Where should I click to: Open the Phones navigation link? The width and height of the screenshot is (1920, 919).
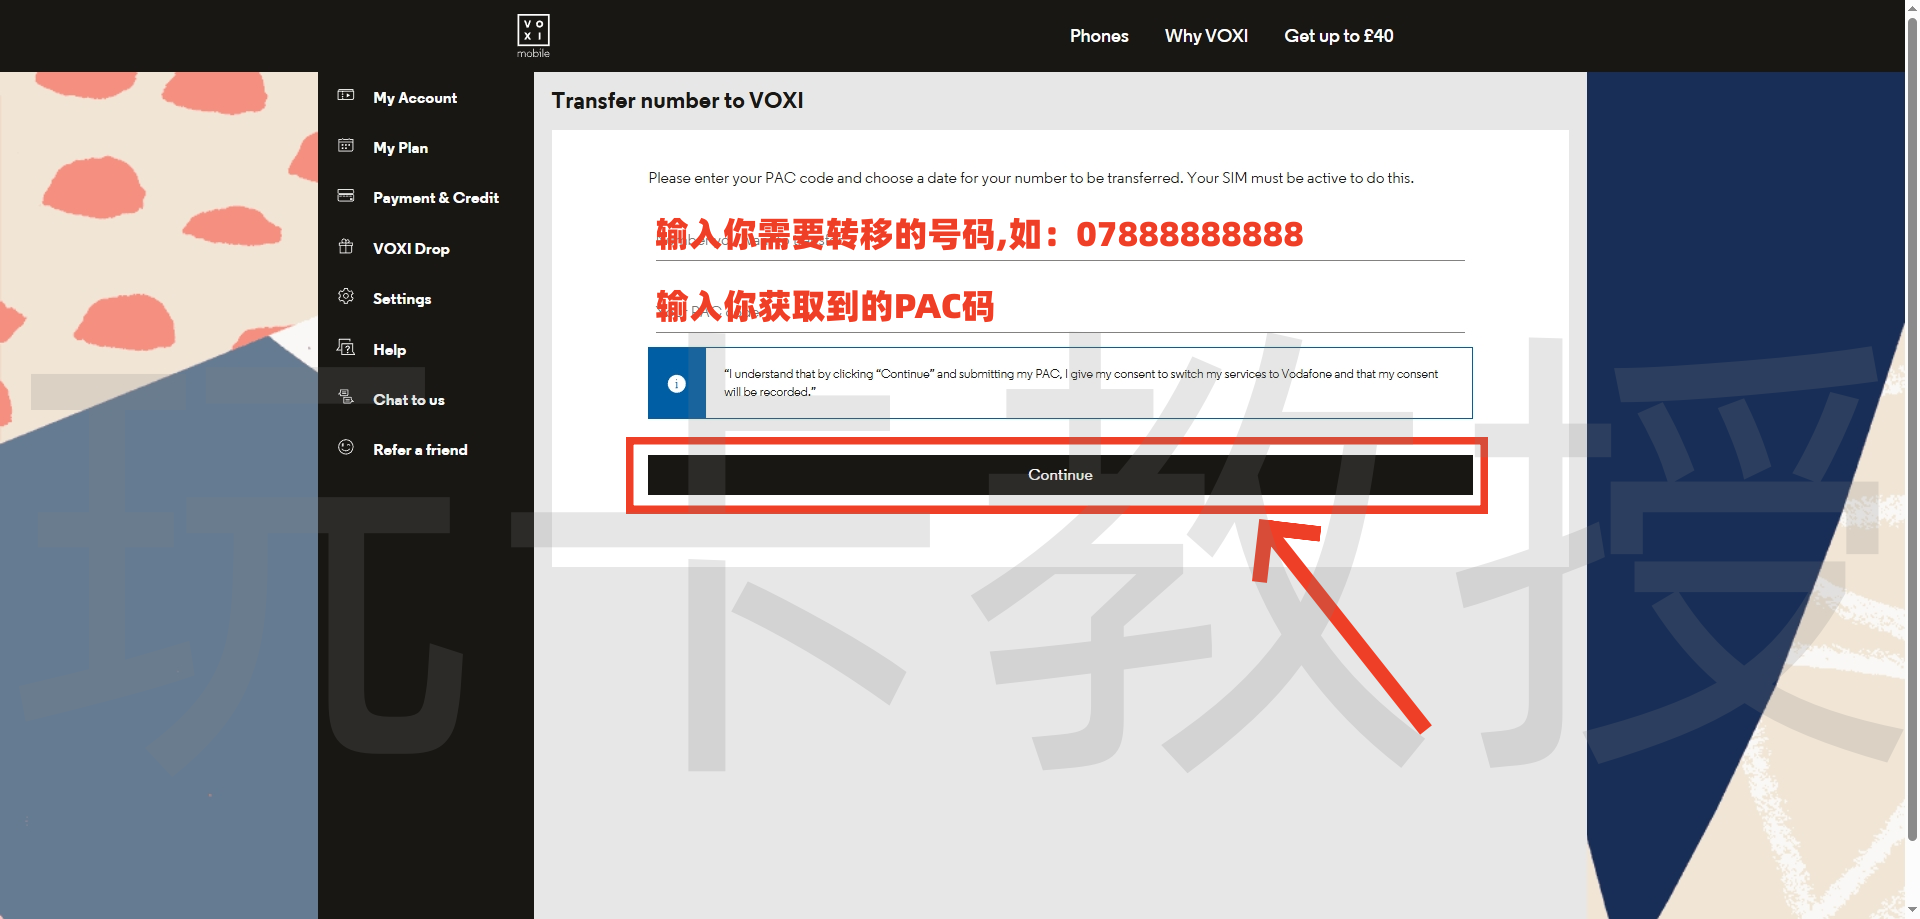(x=1099, y=36)
